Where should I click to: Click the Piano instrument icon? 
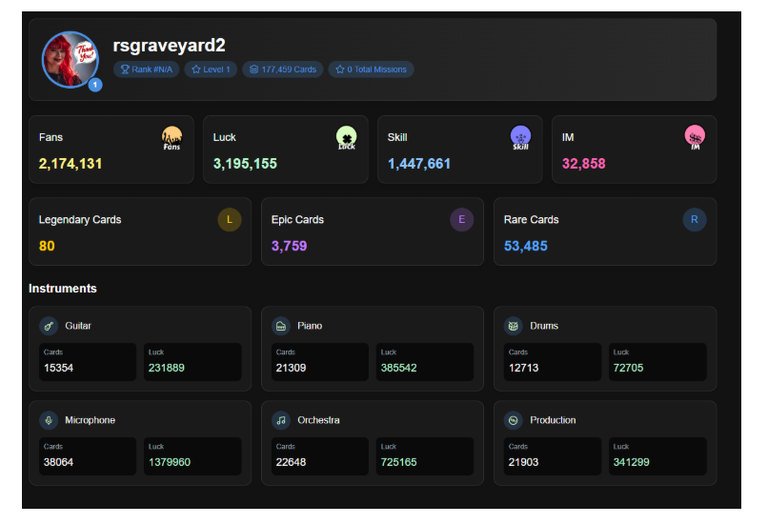click(x=281, y=326)
